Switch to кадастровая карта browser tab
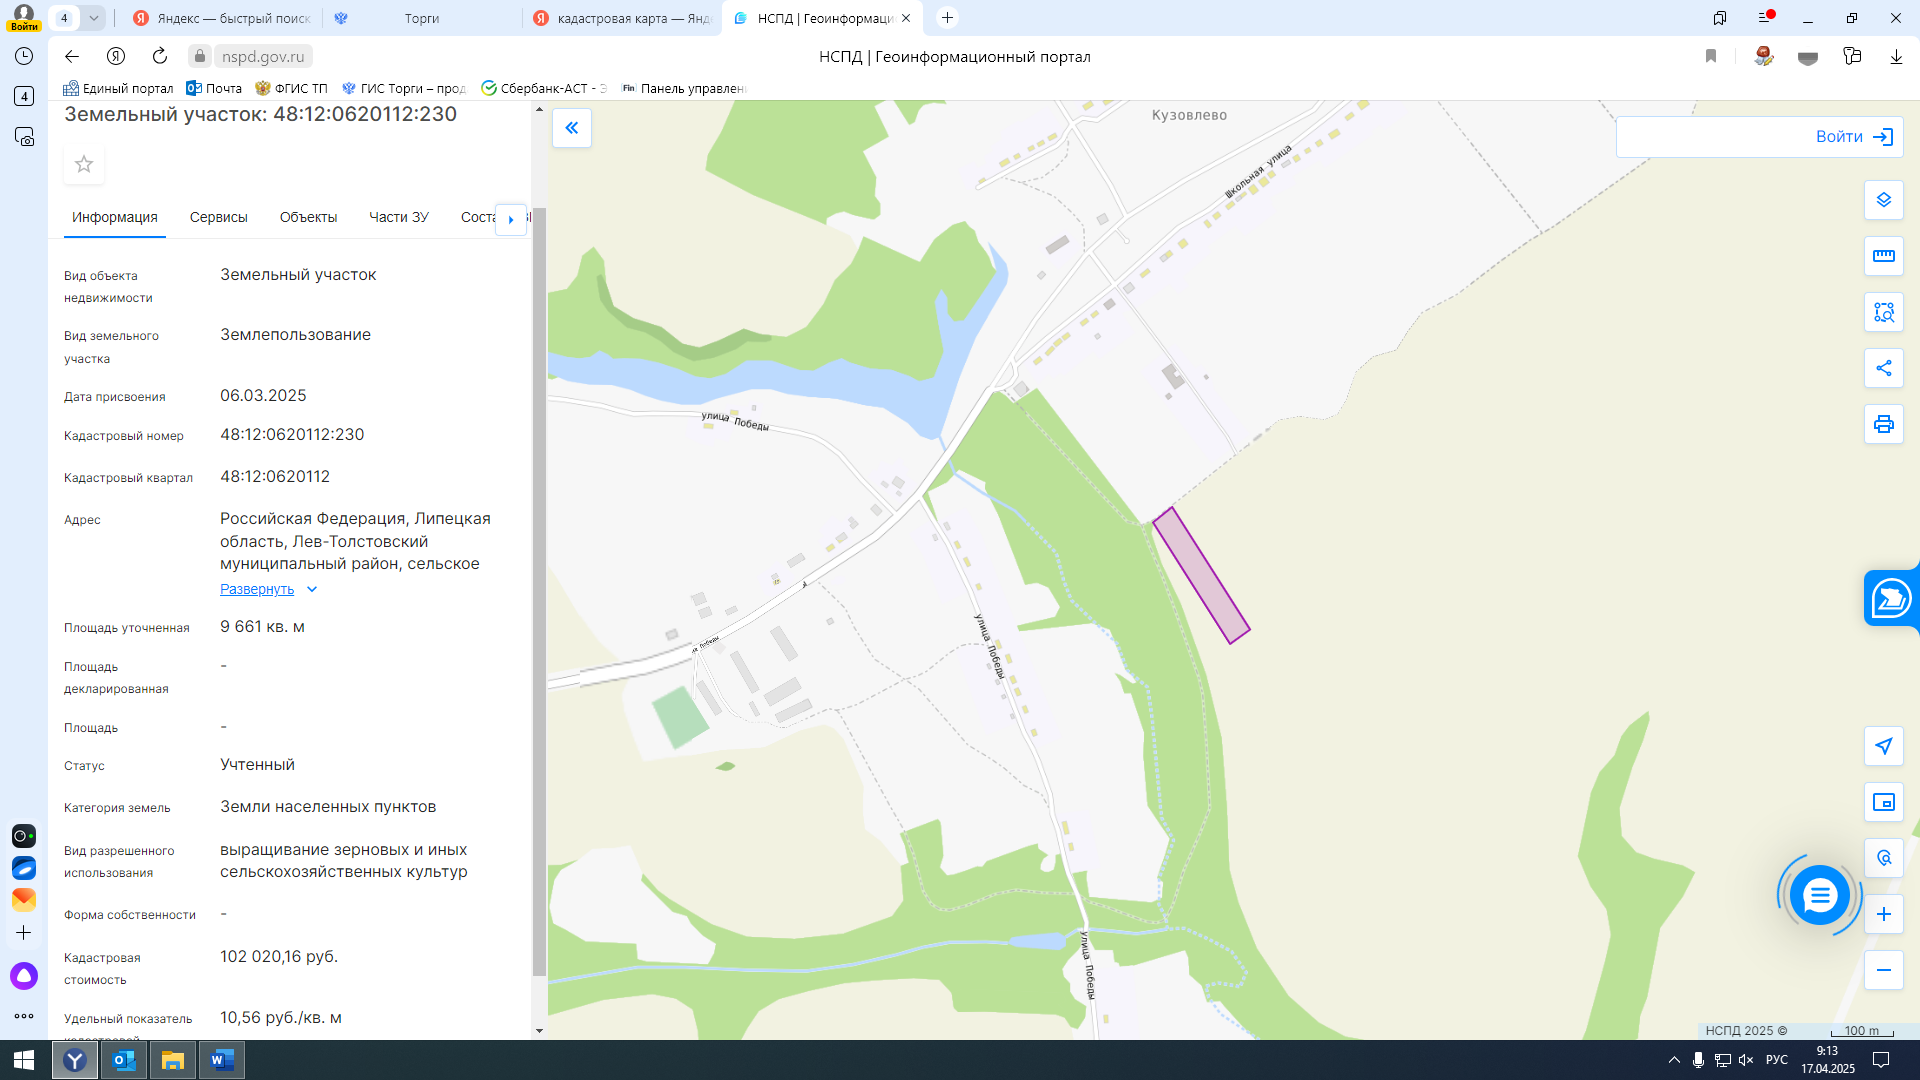 tap(621, 18)
